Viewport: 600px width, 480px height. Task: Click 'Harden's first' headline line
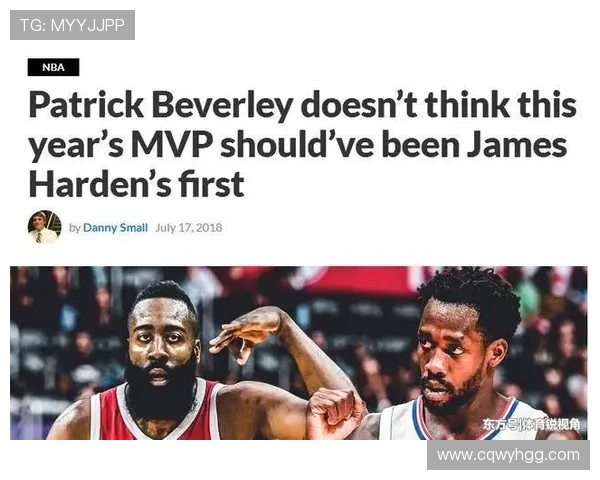(136, 184)
